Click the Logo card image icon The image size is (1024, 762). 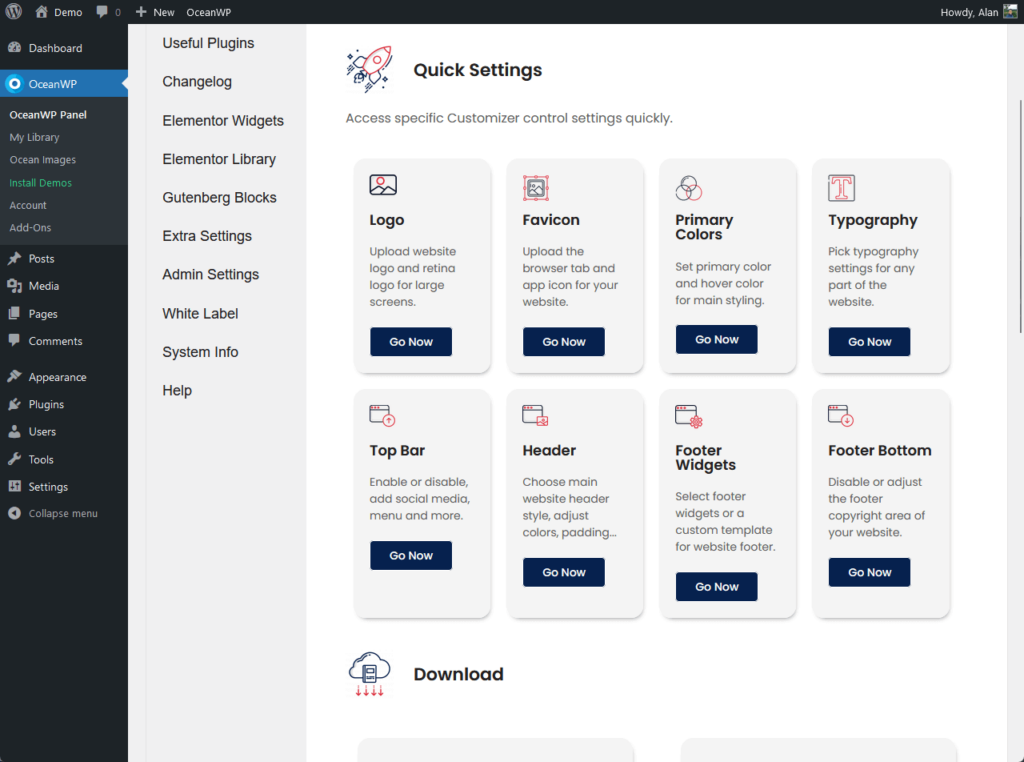coord(383,185)
